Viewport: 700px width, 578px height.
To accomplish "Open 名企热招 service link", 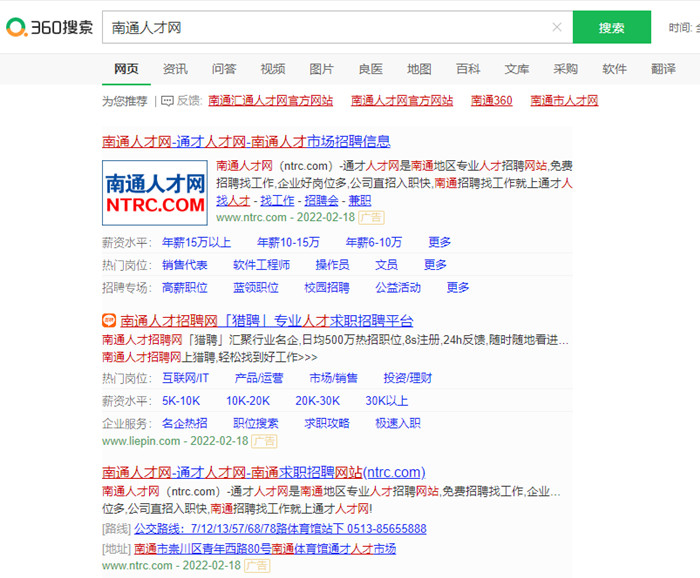I will [x=185, y=423].
